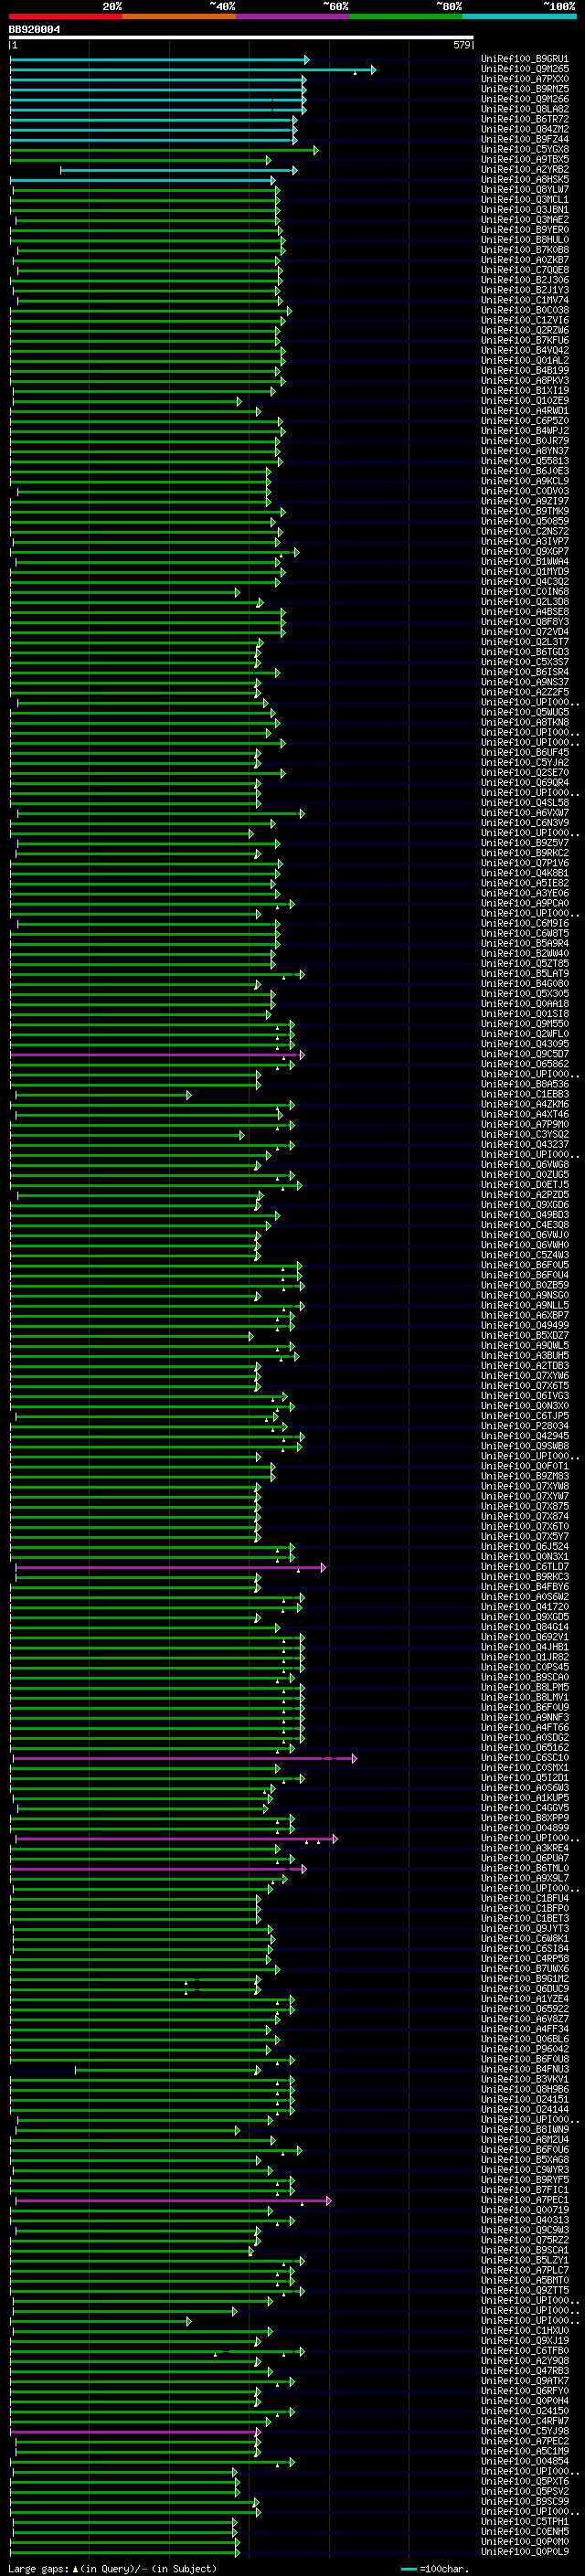The width and height of the screenshot is (585, 2576).
Task: Click hit name UniRef100_B0C038
Action: pos(524,310)
